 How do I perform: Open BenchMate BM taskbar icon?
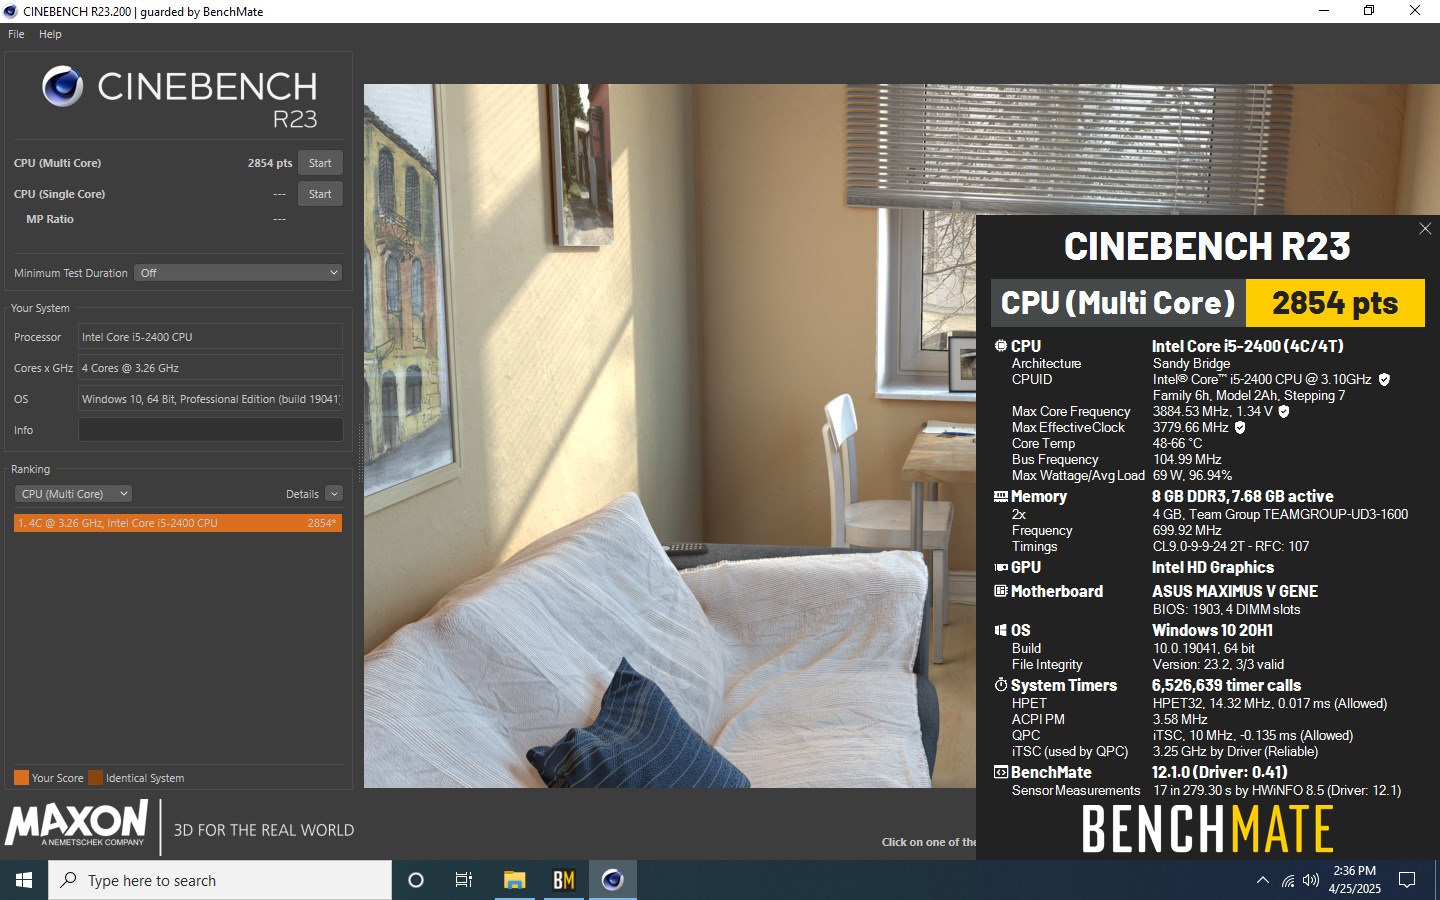[564, 880]
